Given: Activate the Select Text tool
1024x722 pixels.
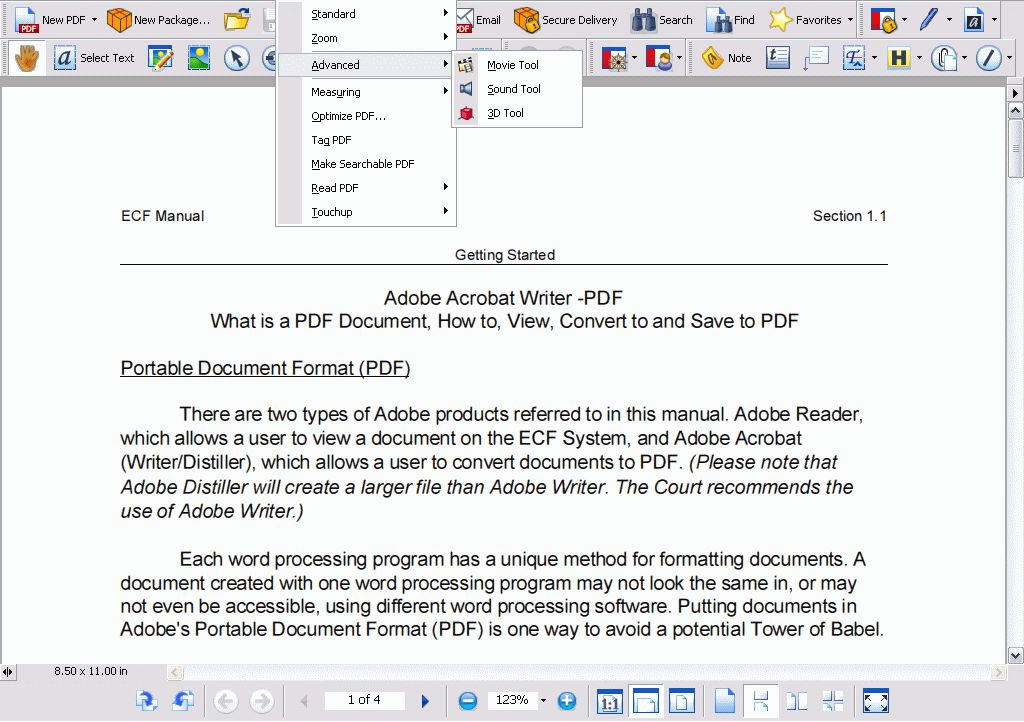Looking at the screenshot, I should (x=94, y=58).
